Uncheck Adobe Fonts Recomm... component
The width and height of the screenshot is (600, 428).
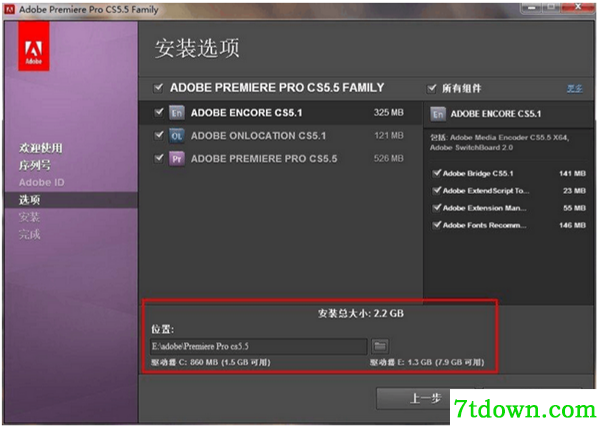[437, 225]
